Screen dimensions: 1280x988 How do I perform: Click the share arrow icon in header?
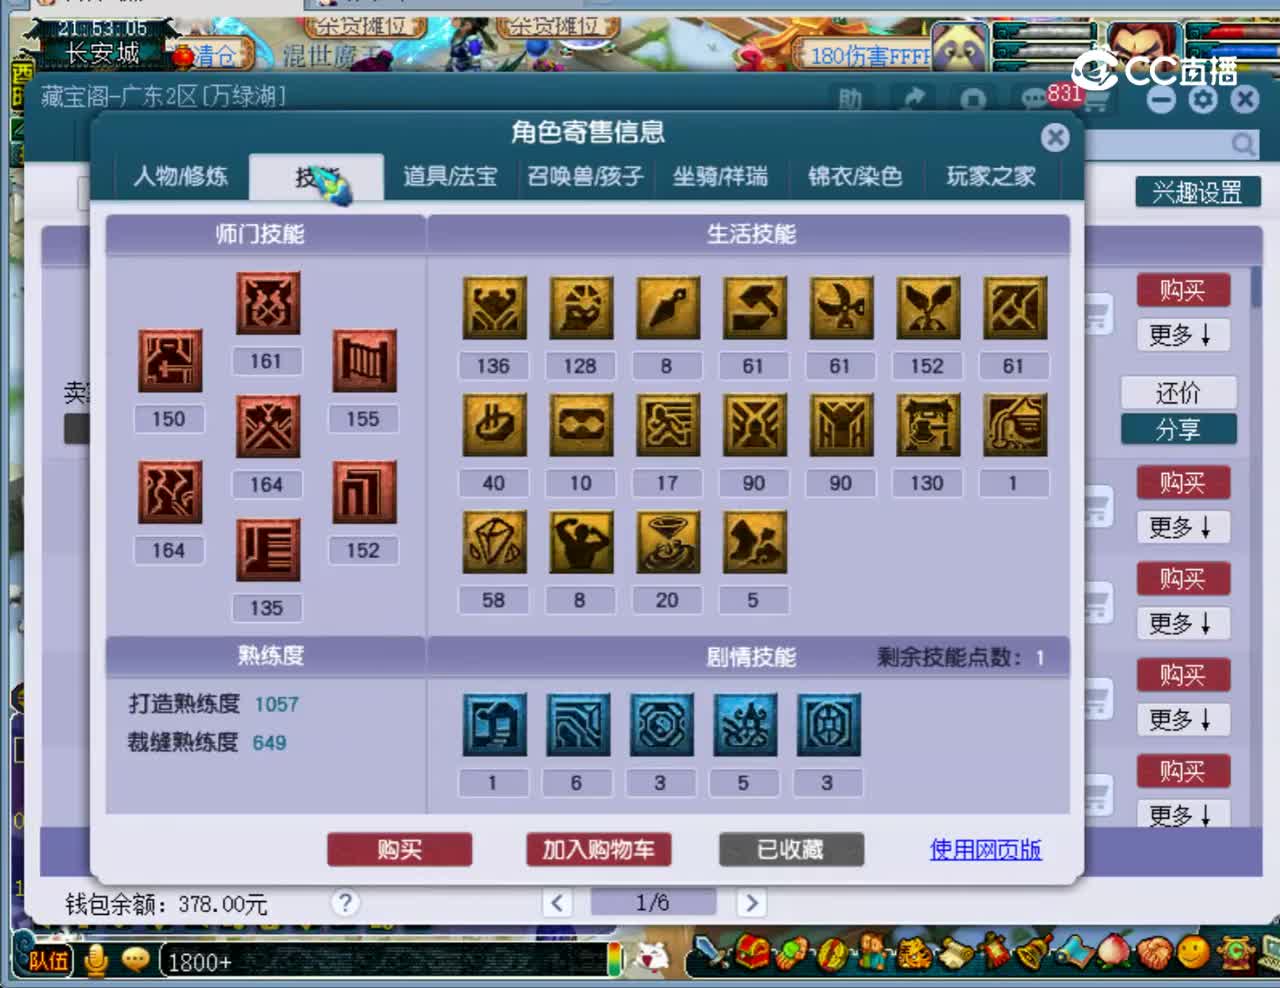[x=914, y=98]
